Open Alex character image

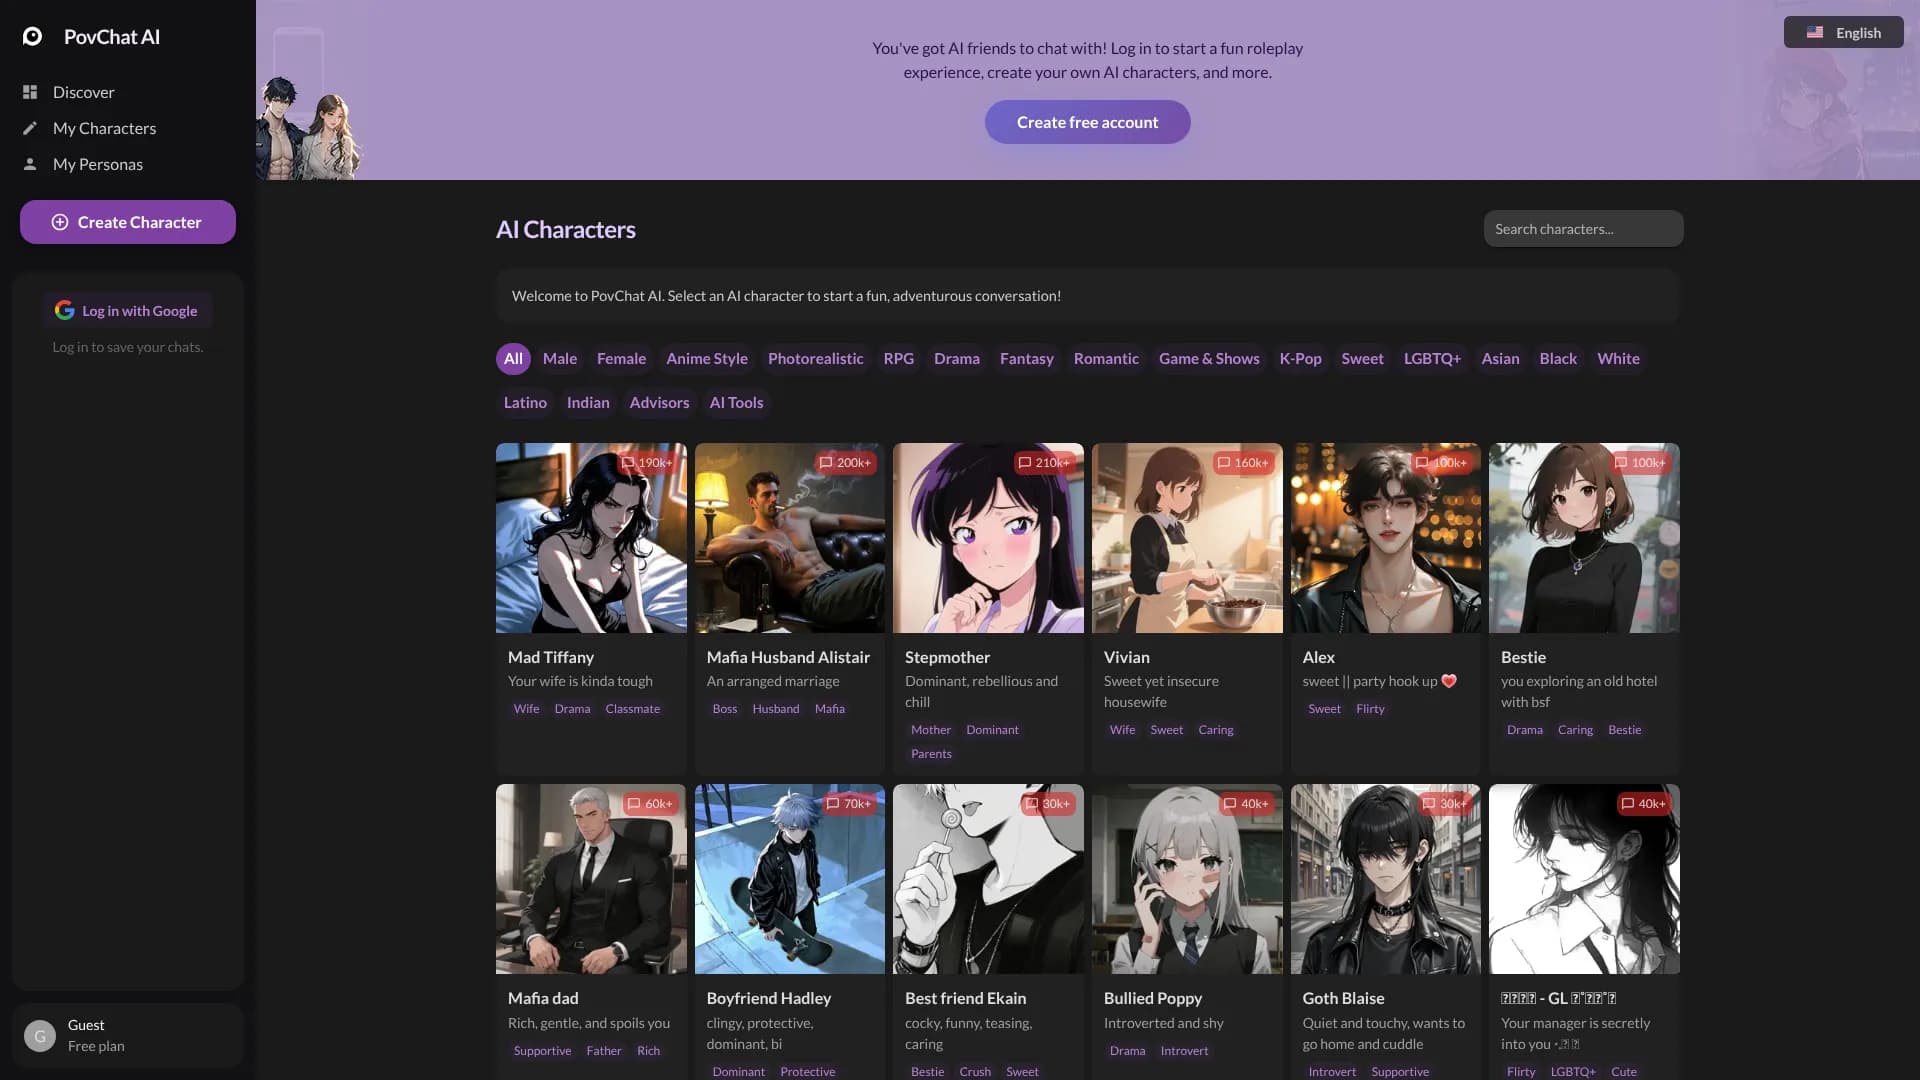1385,538
